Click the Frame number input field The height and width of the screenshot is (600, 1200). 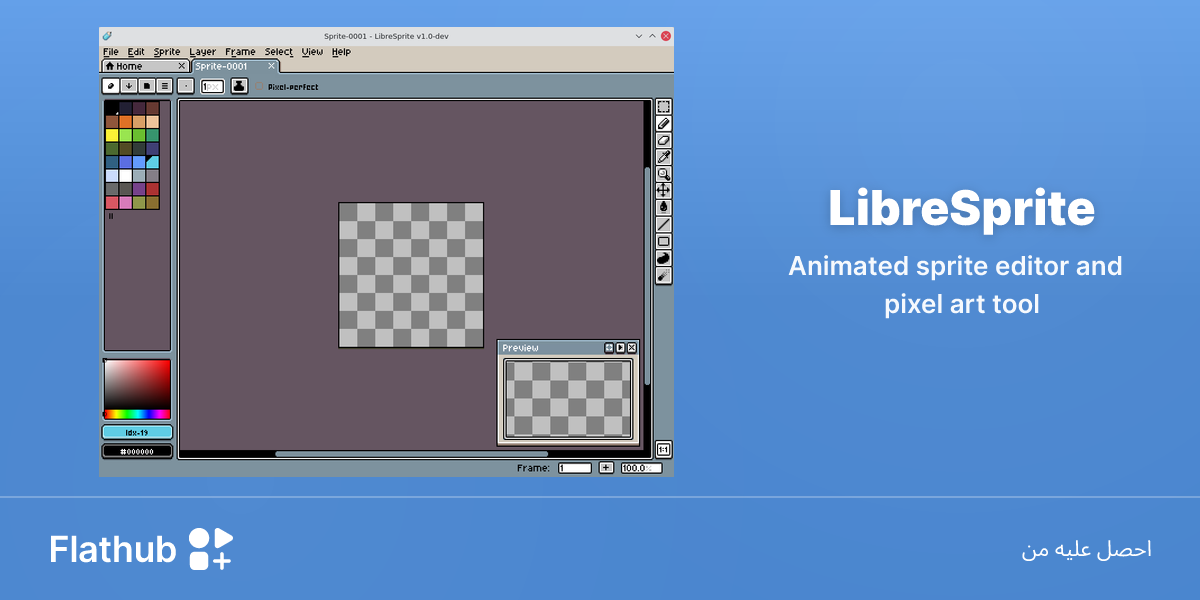click(575, 468)
